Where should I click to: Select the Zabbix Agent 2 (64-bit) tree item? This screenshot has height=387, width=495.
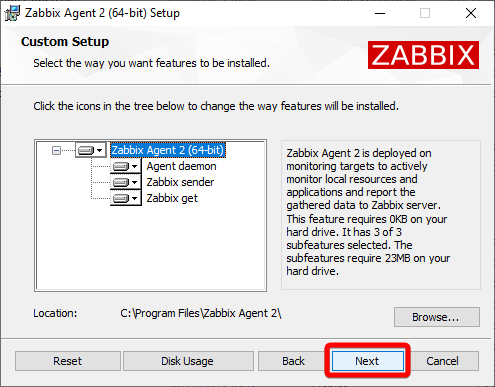click(168, 150)
